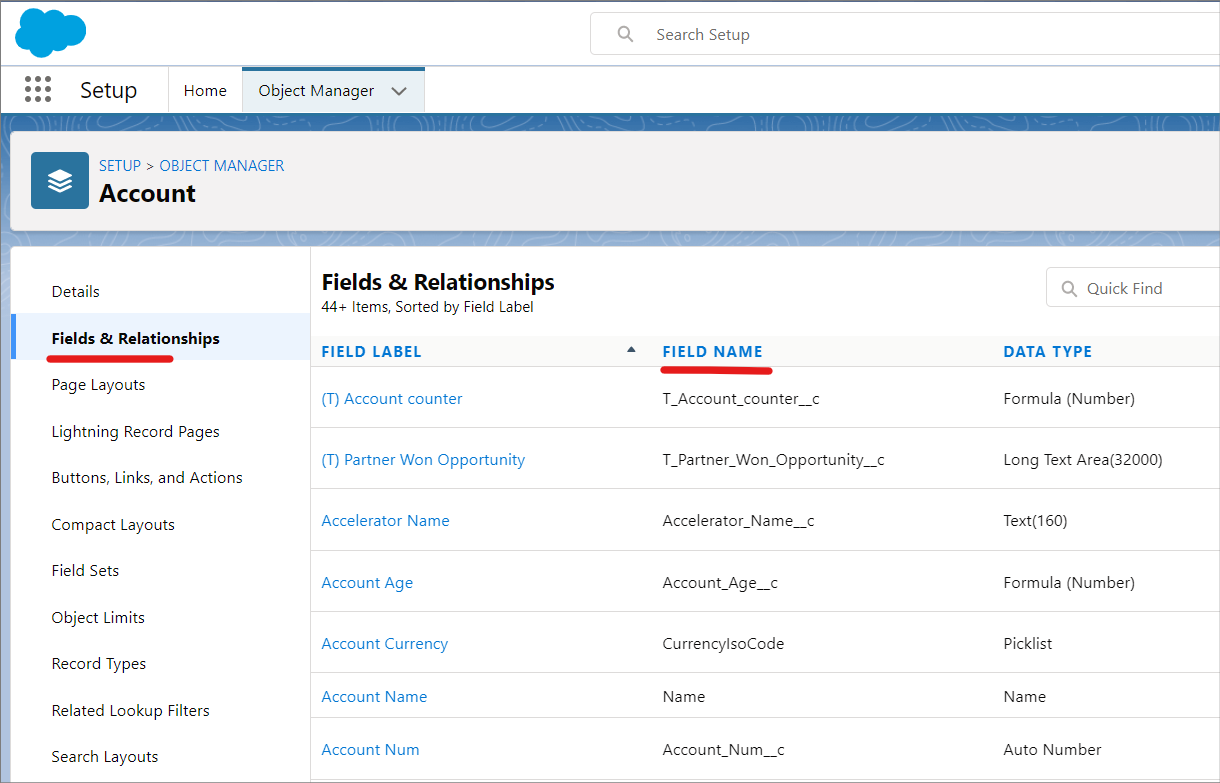
Task: Click the magnifier icon in Quick Find
Action: tap(1068, 288)
